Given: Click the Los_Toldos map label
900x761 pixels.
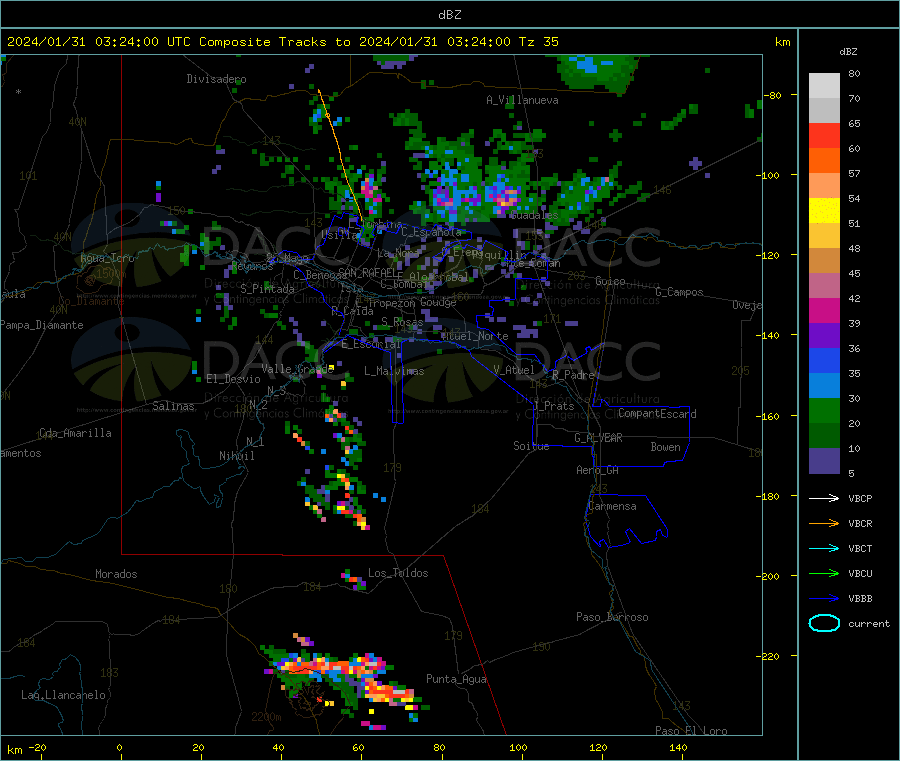Looking at the screenshot, I should pos(398,573).
